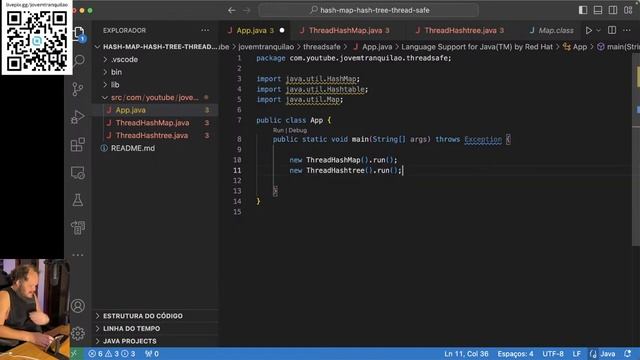Open run options dropdown next to play
Image resolution: width=640 pixels, height=360 pixels.
598,30
